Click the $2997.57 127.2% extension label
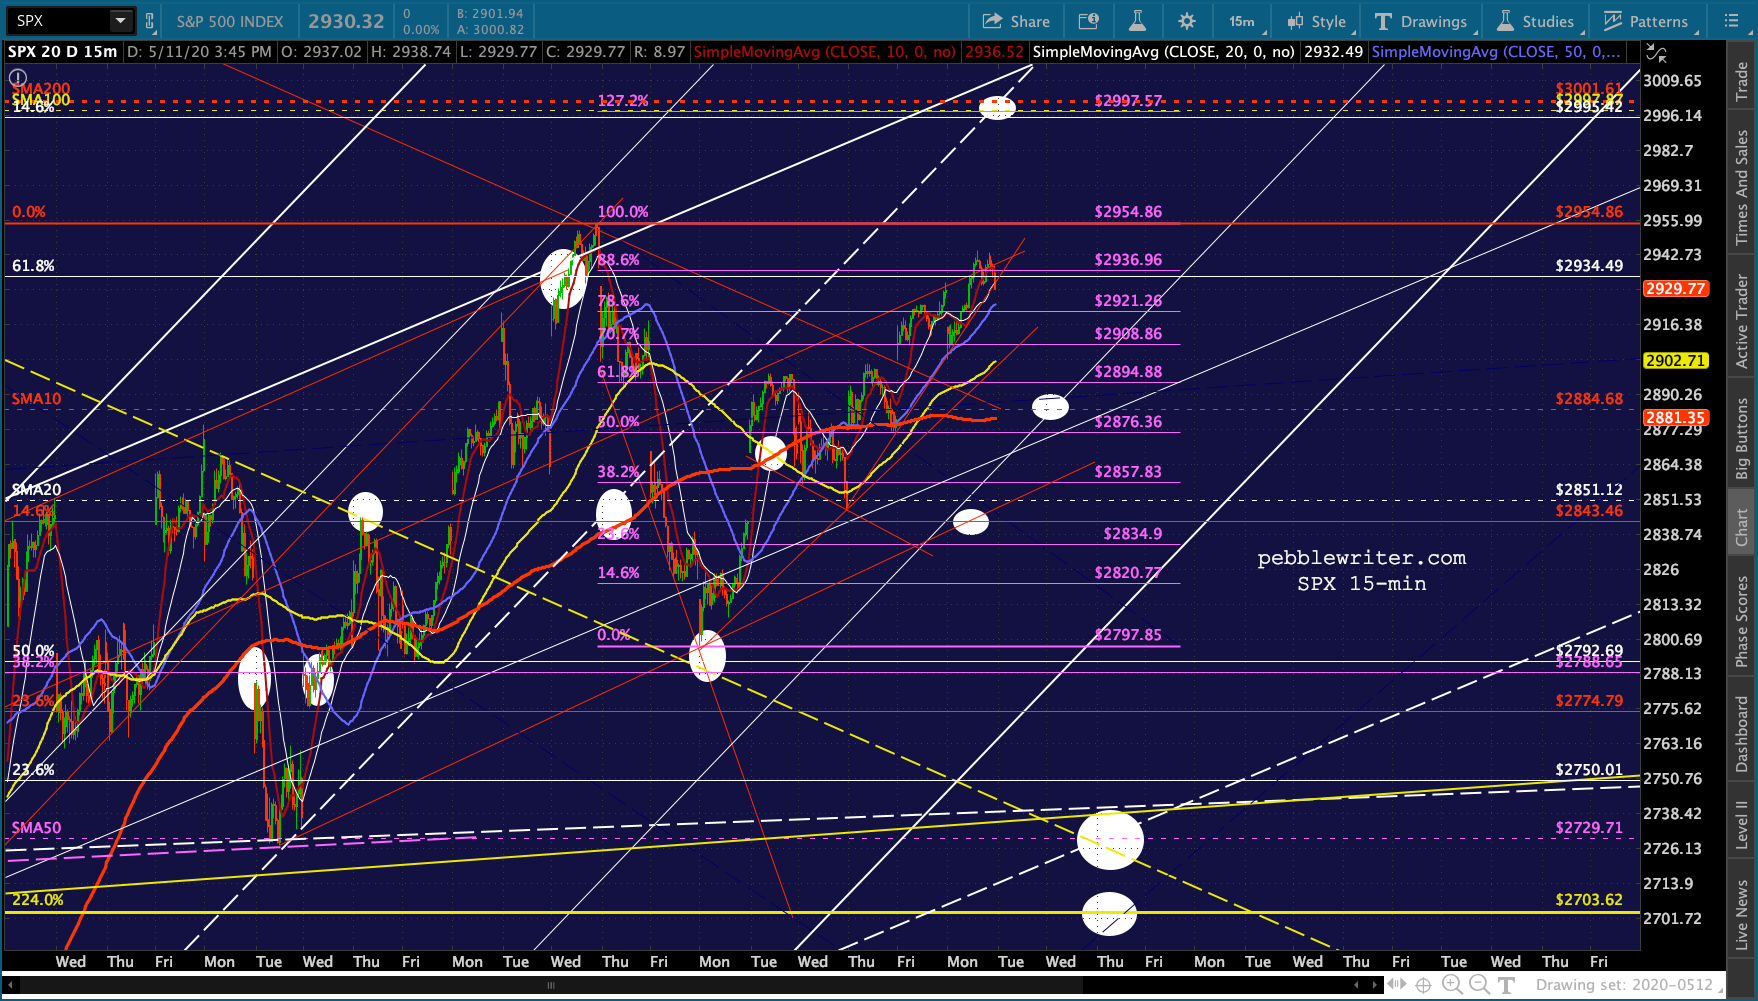The height and width of the screenshot is (1001, 1758). 1128,101
